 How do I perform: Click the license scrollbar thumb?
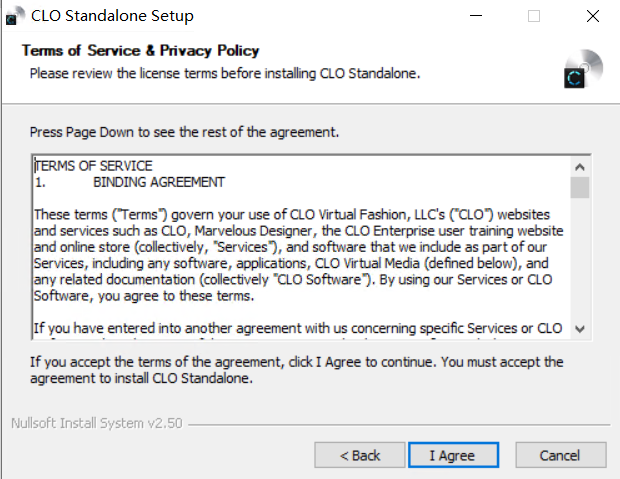580,188
